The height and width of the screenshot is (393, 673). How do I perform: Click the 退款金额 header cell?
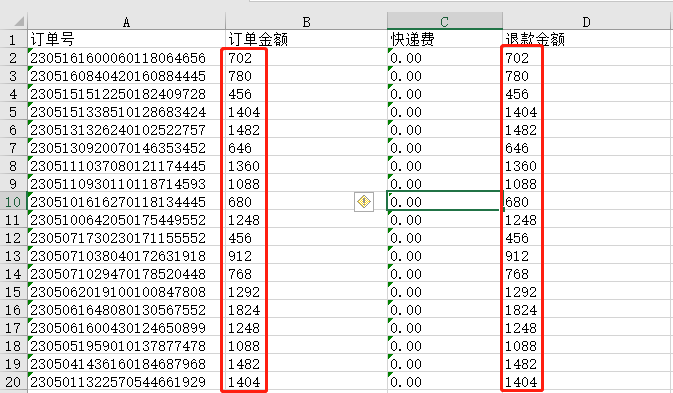pyautogui.click(x=586, y=39)
